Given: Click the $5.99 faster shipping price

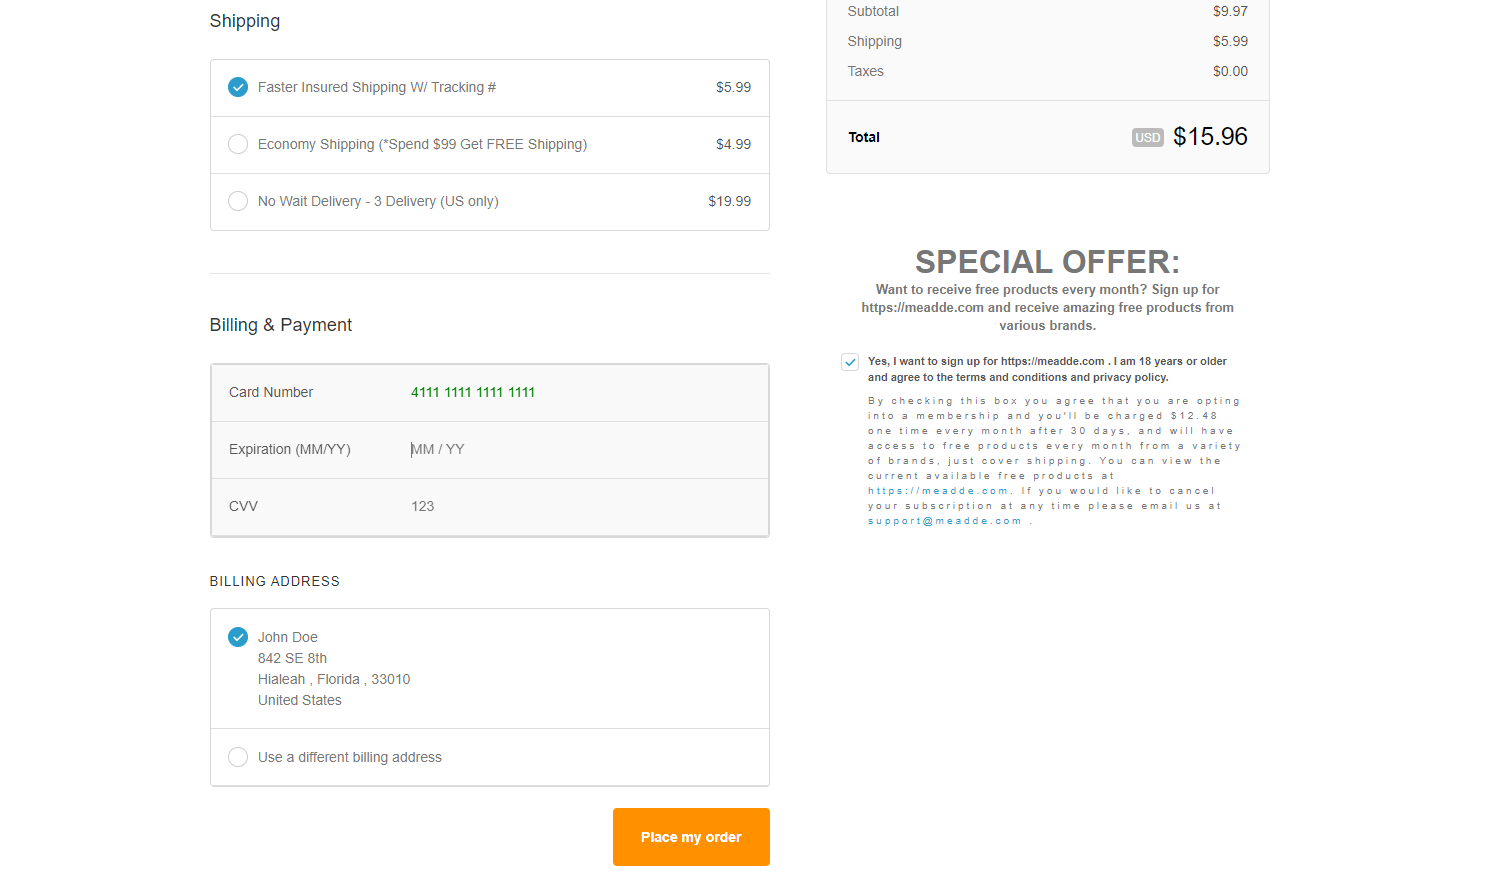Looking at the screenshot, I should (x=733, y=87).
